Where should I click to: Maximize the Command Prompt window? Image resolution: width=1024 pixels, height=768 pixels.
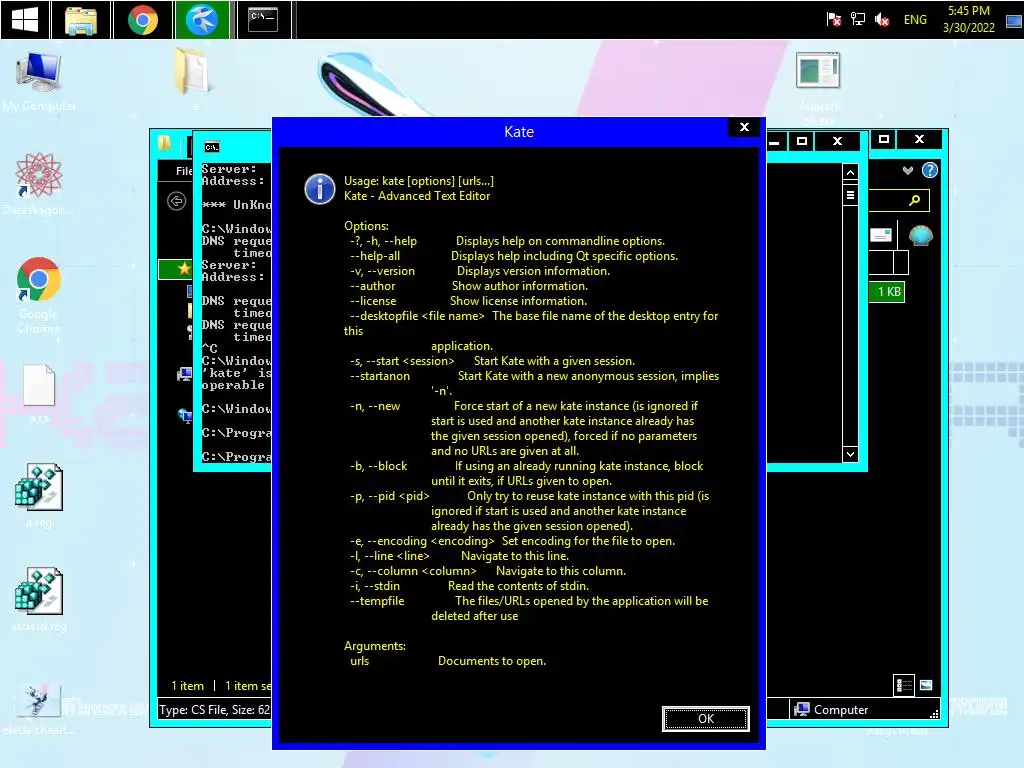coord(802,141)
